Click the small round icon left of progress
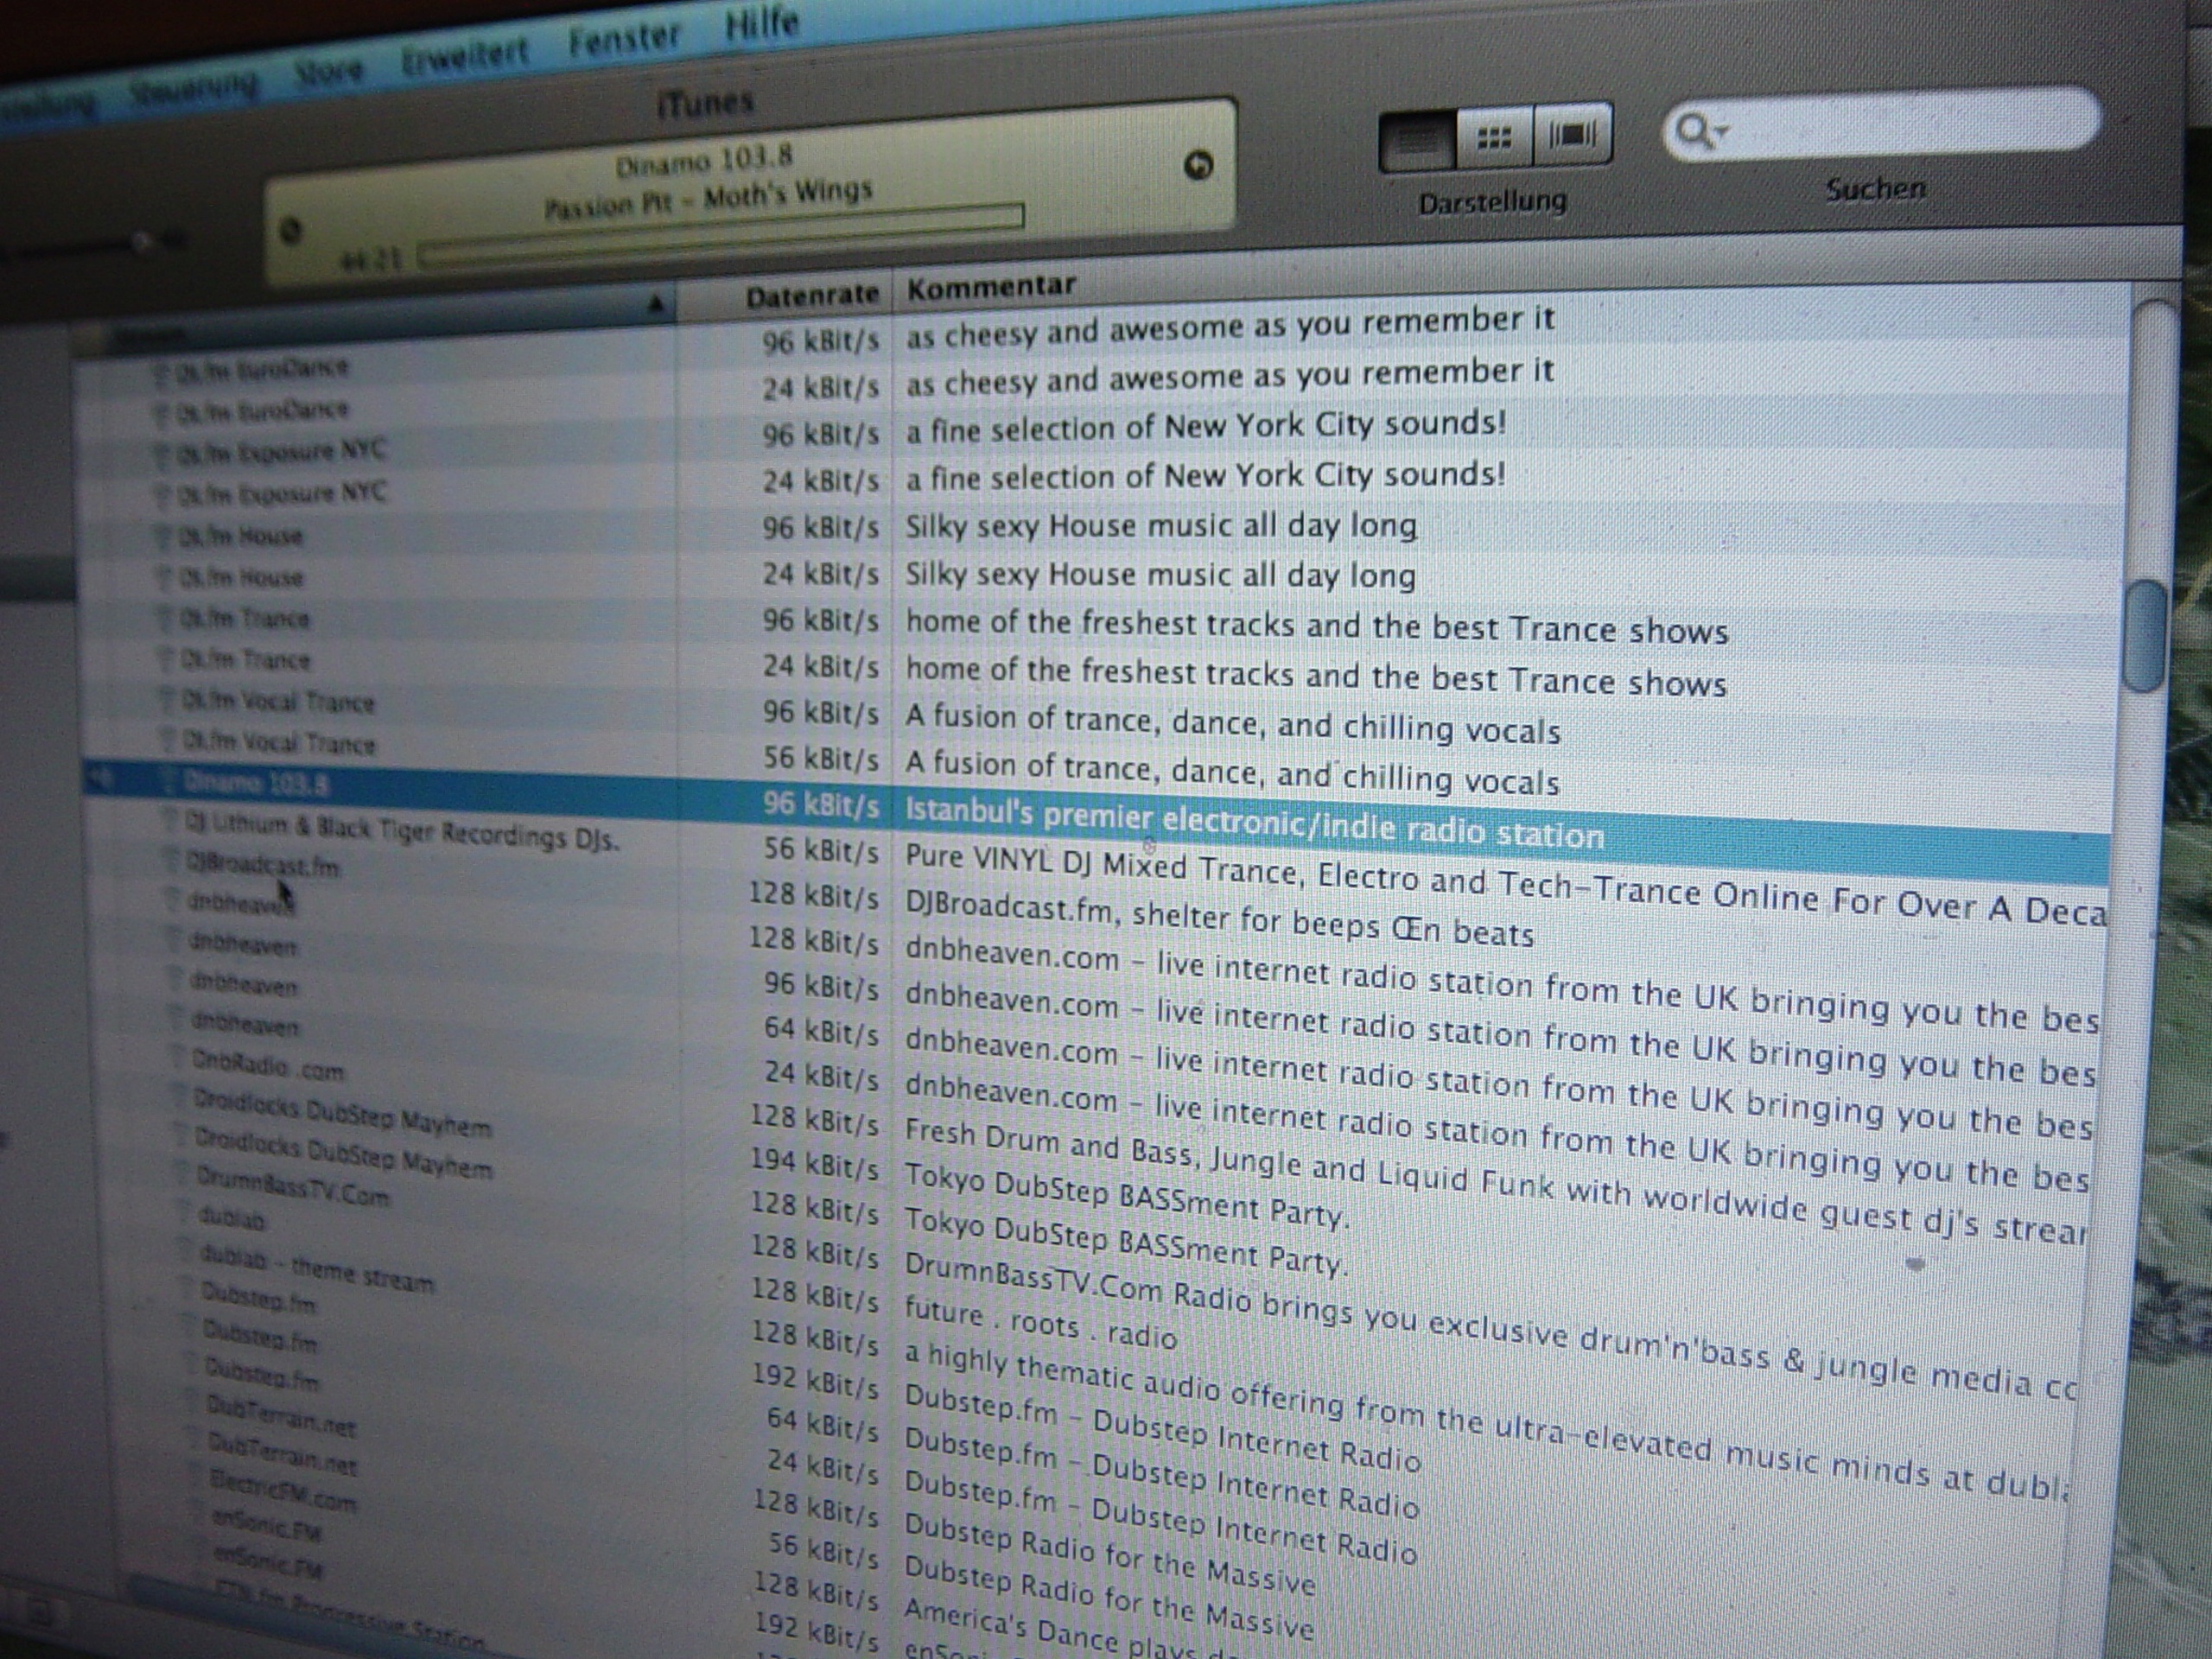This screenshot has height=1659, width=2212. 290,231
